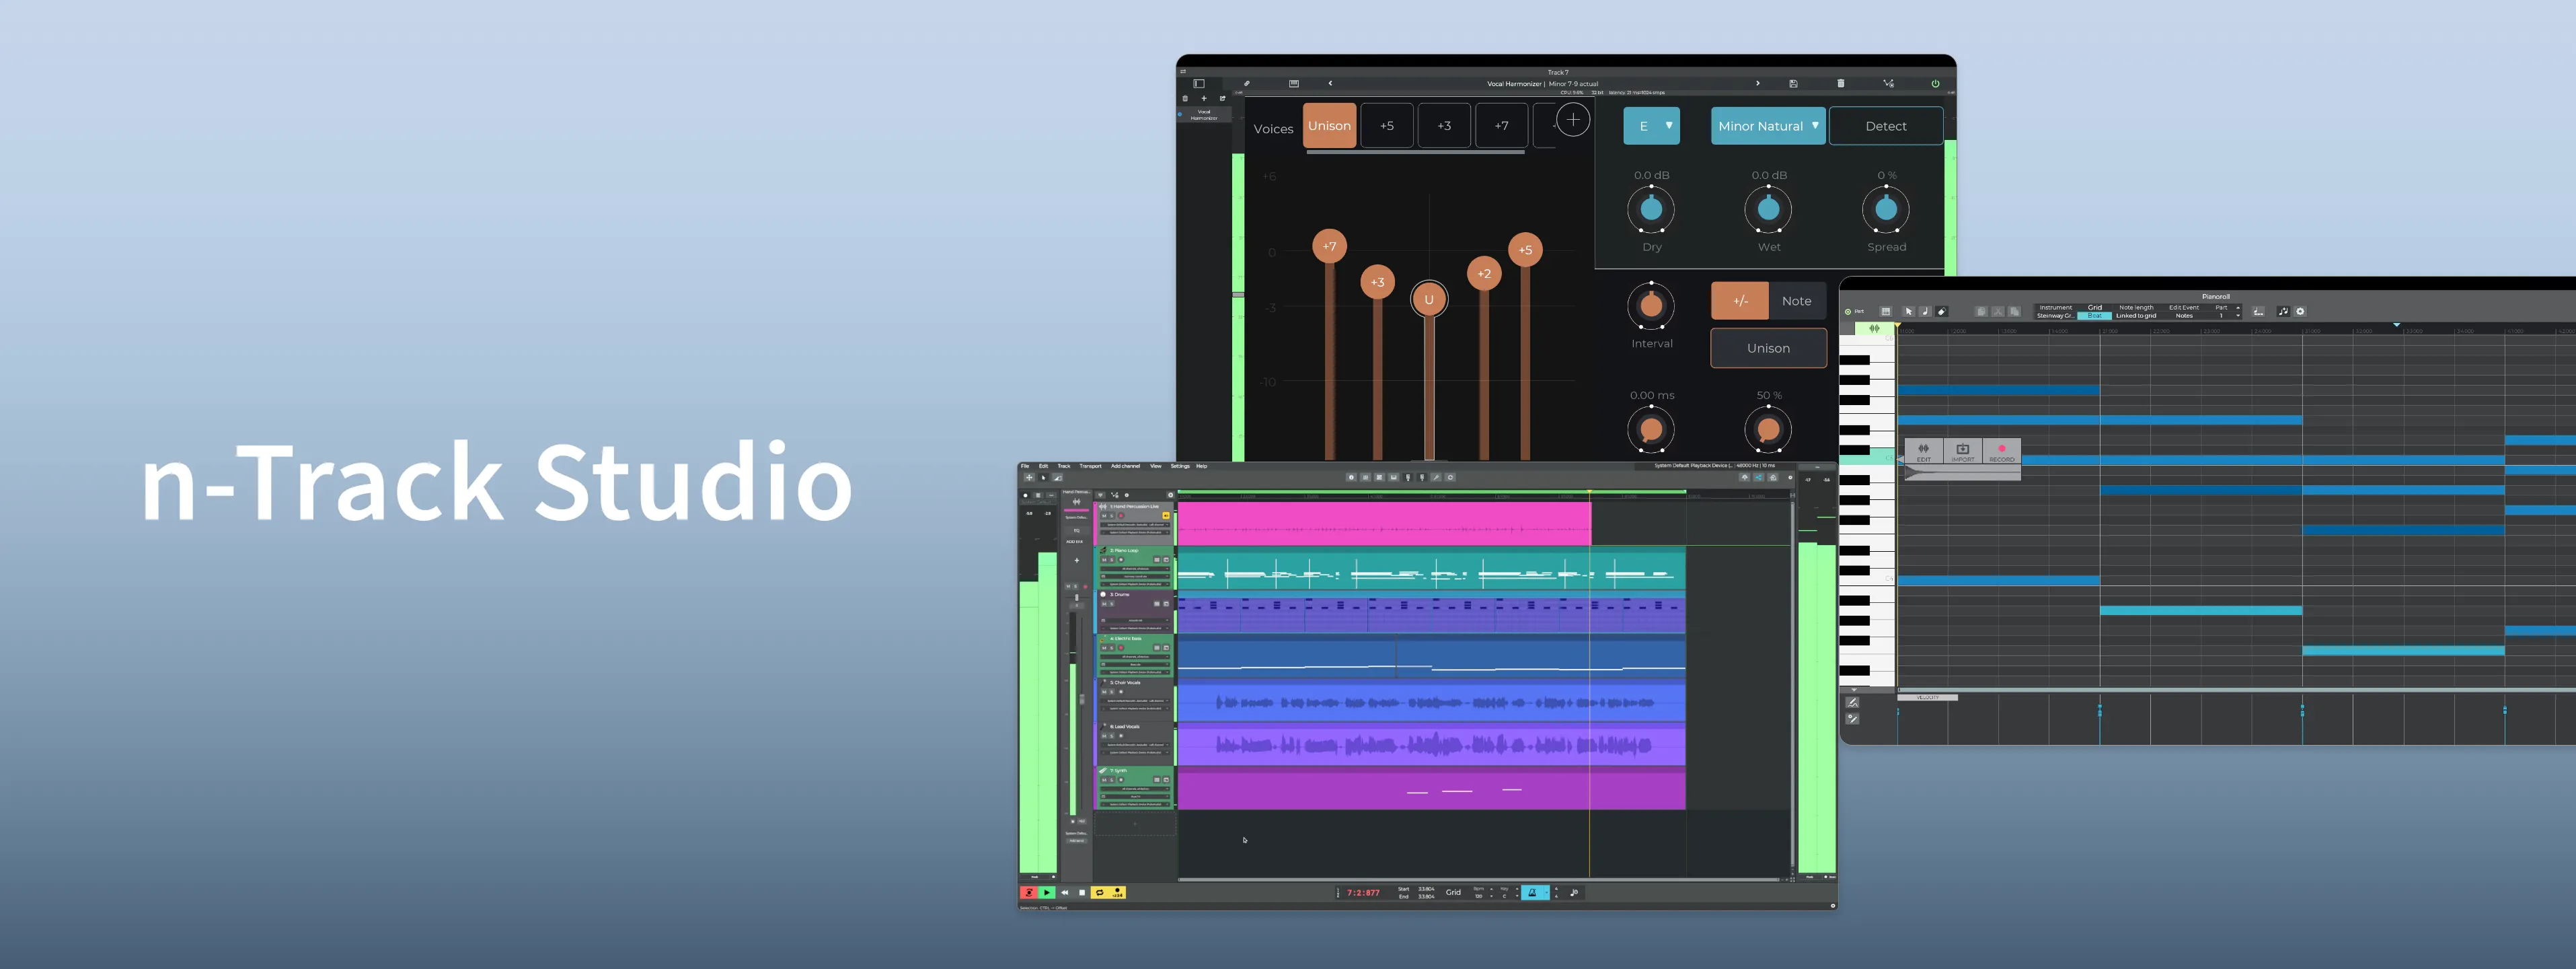Select the eraser tool in the Pianoroll
The image size is (2576, 969).
pyautogui.click(x=1942, y=312)
